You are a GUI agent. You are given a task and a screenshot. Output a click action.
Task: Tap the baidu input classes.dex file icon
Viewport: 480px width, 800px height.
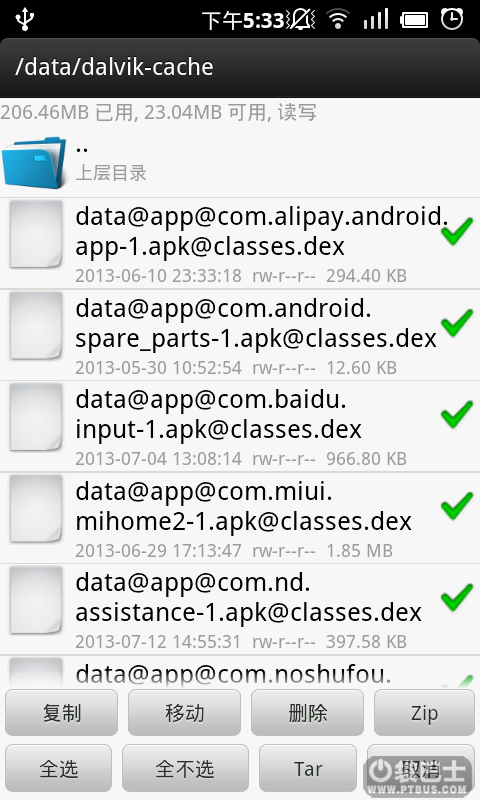36,417
